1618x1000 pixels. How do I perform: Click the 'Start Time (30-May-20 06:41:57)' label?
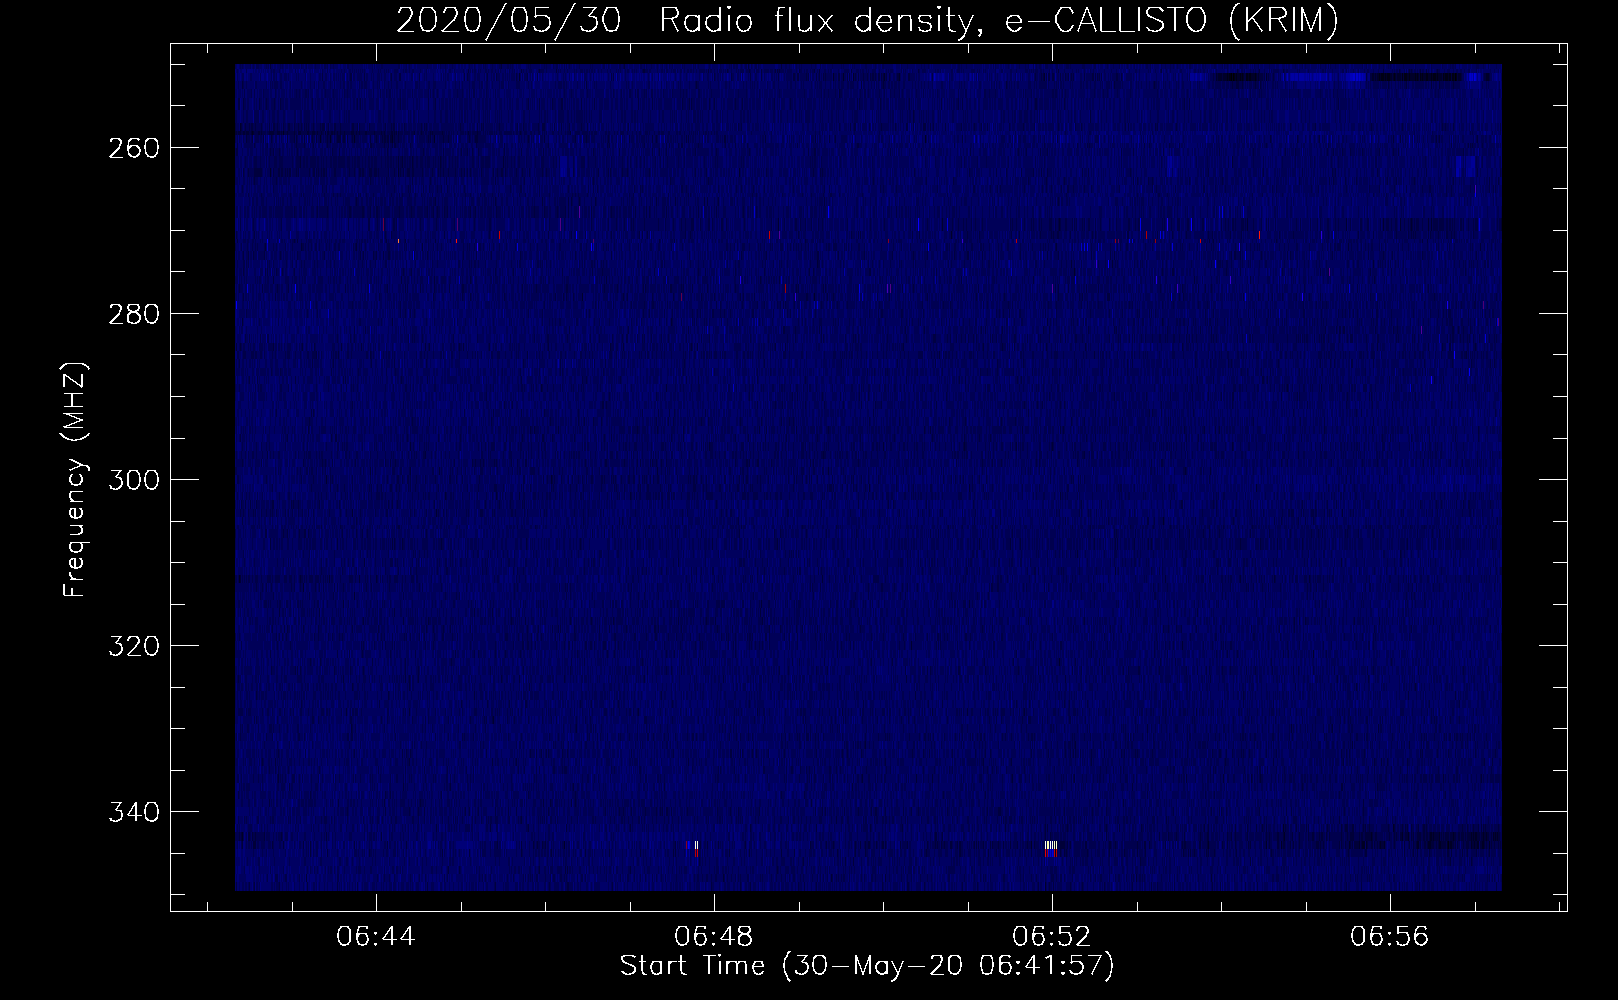pyautogui.click(x=867, y=966)
